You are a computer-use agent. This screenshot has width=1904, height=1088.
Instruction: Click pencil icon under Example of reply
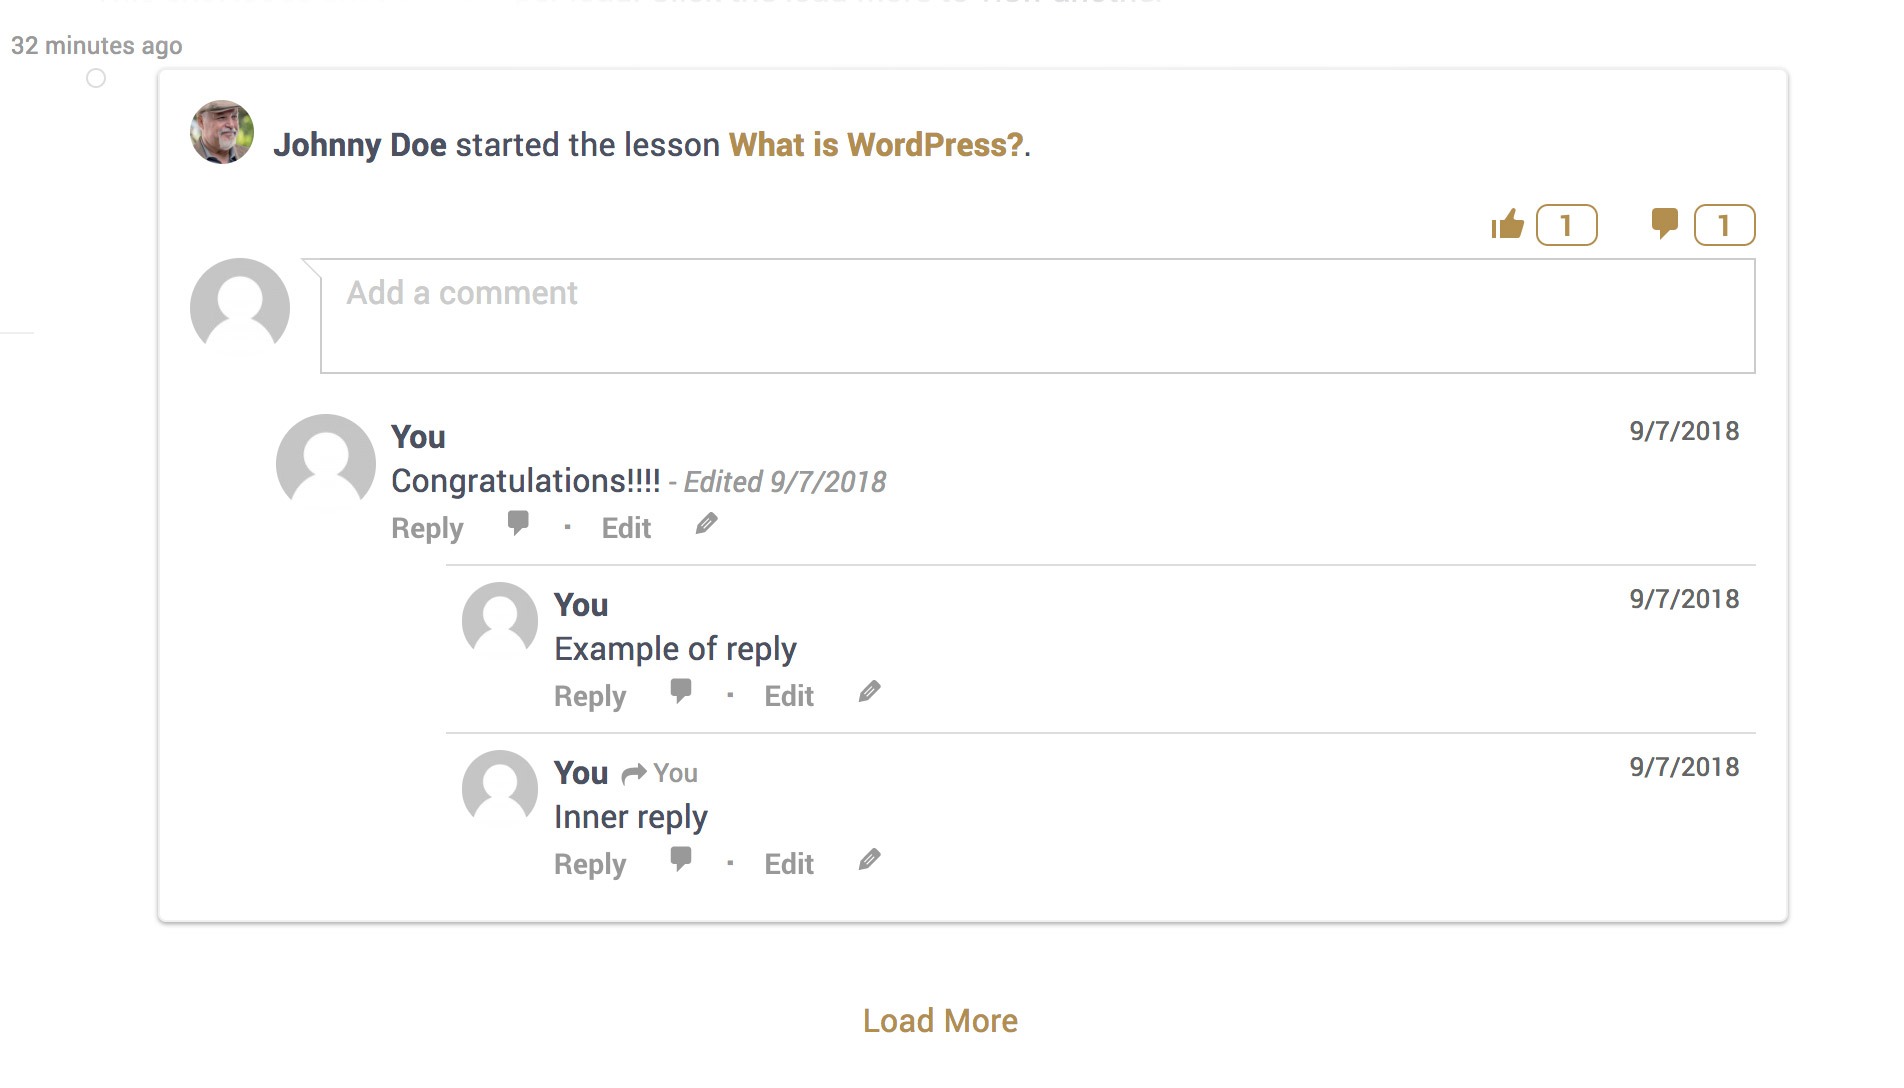tap(869, 691)
